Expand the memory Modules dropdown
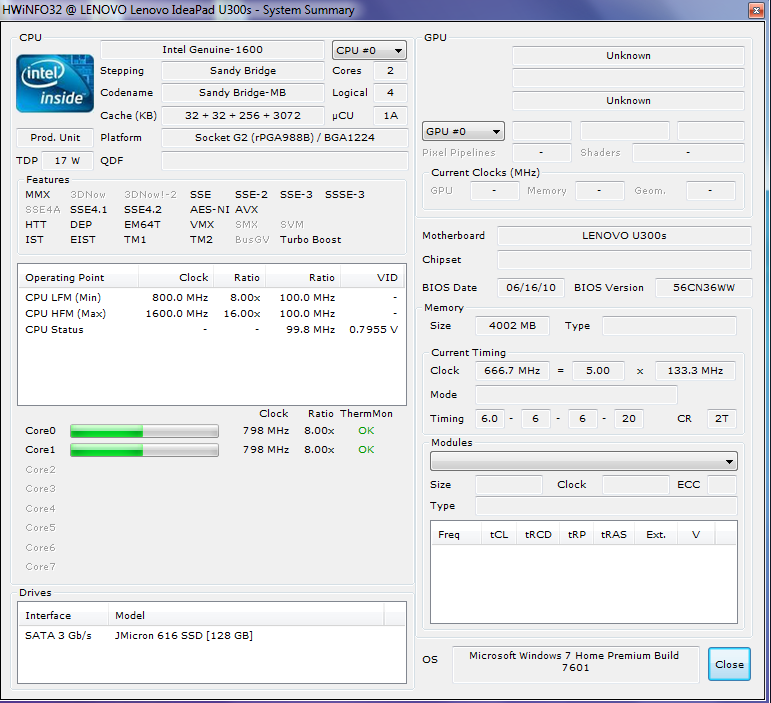This screenshot has height=703, width=771. [584, 461]
